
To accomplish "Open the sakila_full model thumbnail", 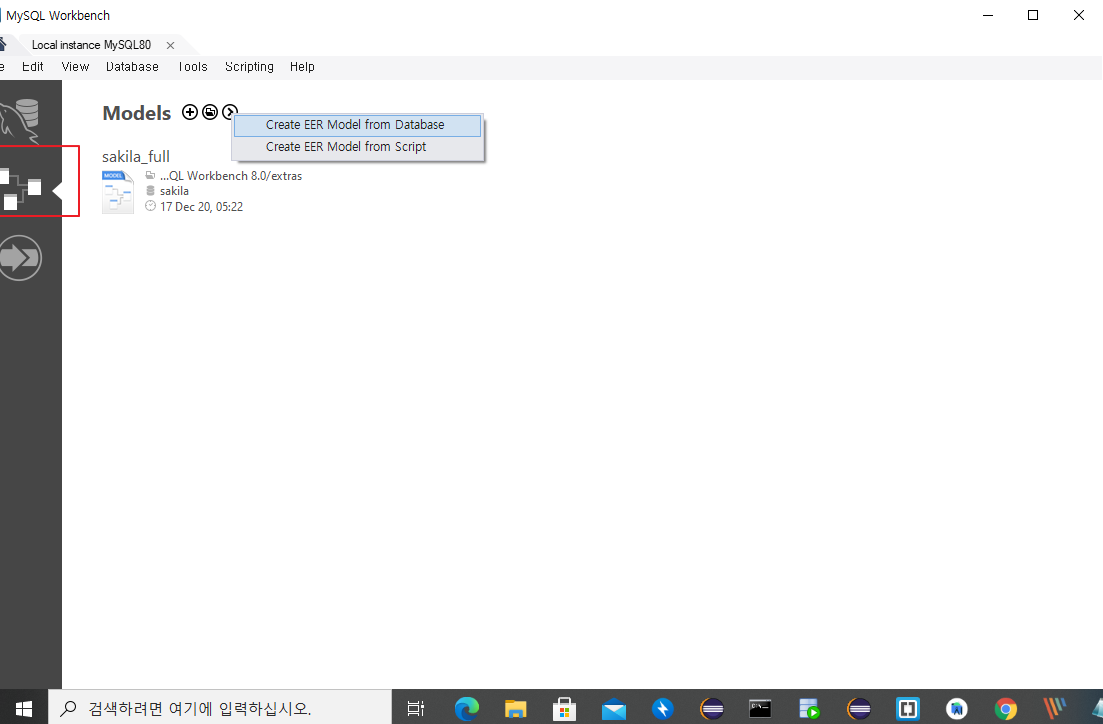I will pos(117,191).
